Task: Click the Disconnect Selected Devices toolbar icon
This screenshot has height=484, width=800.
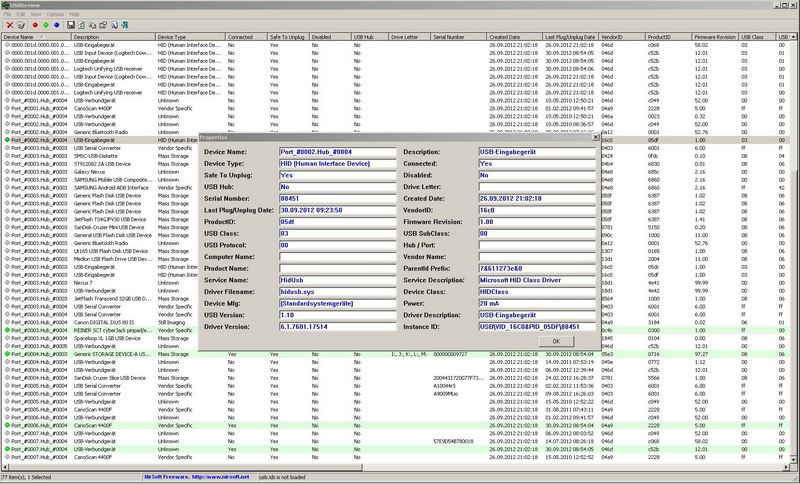Action: [21, 25]
